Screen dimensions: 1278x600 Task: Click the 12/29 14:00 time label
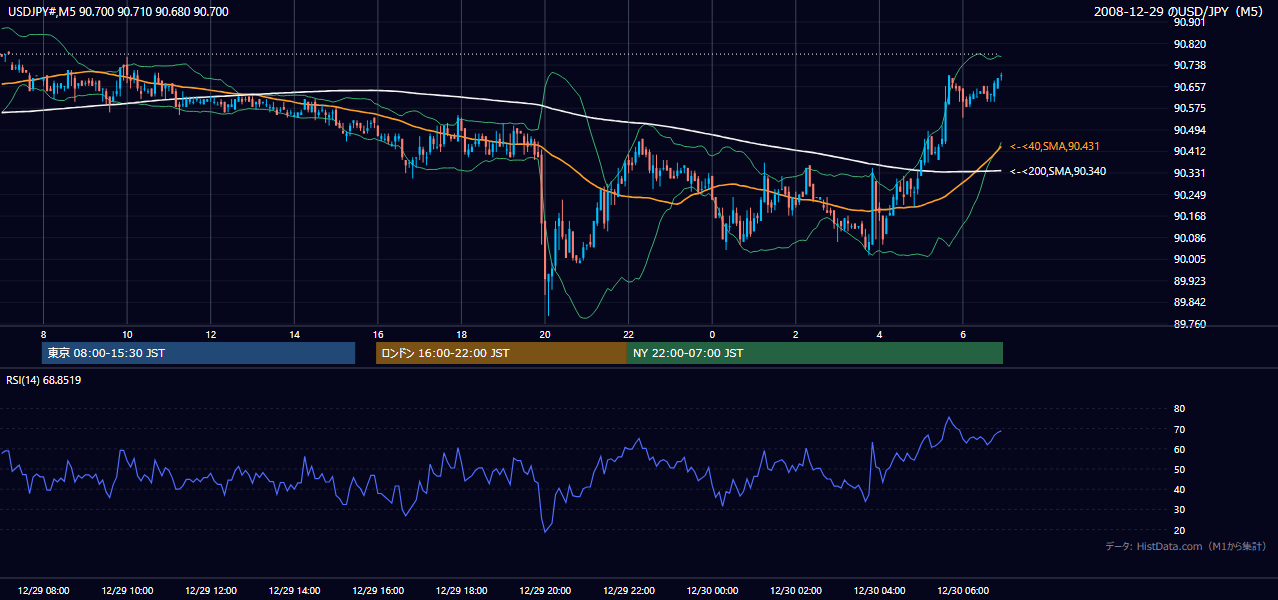[x=294, y=591]
